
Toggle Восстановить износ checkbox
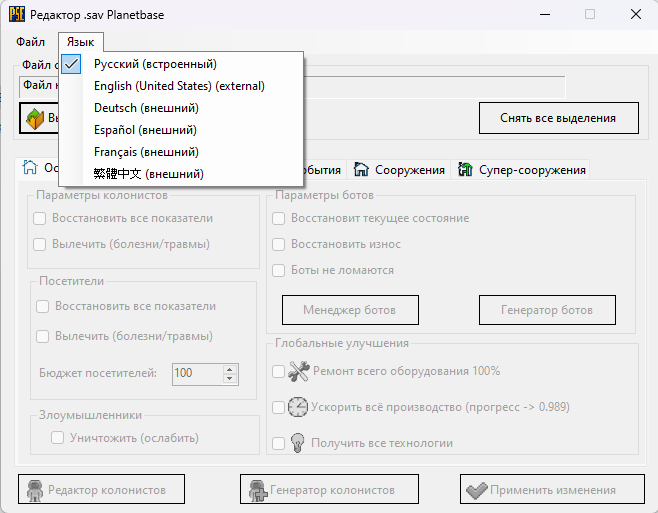279,244
